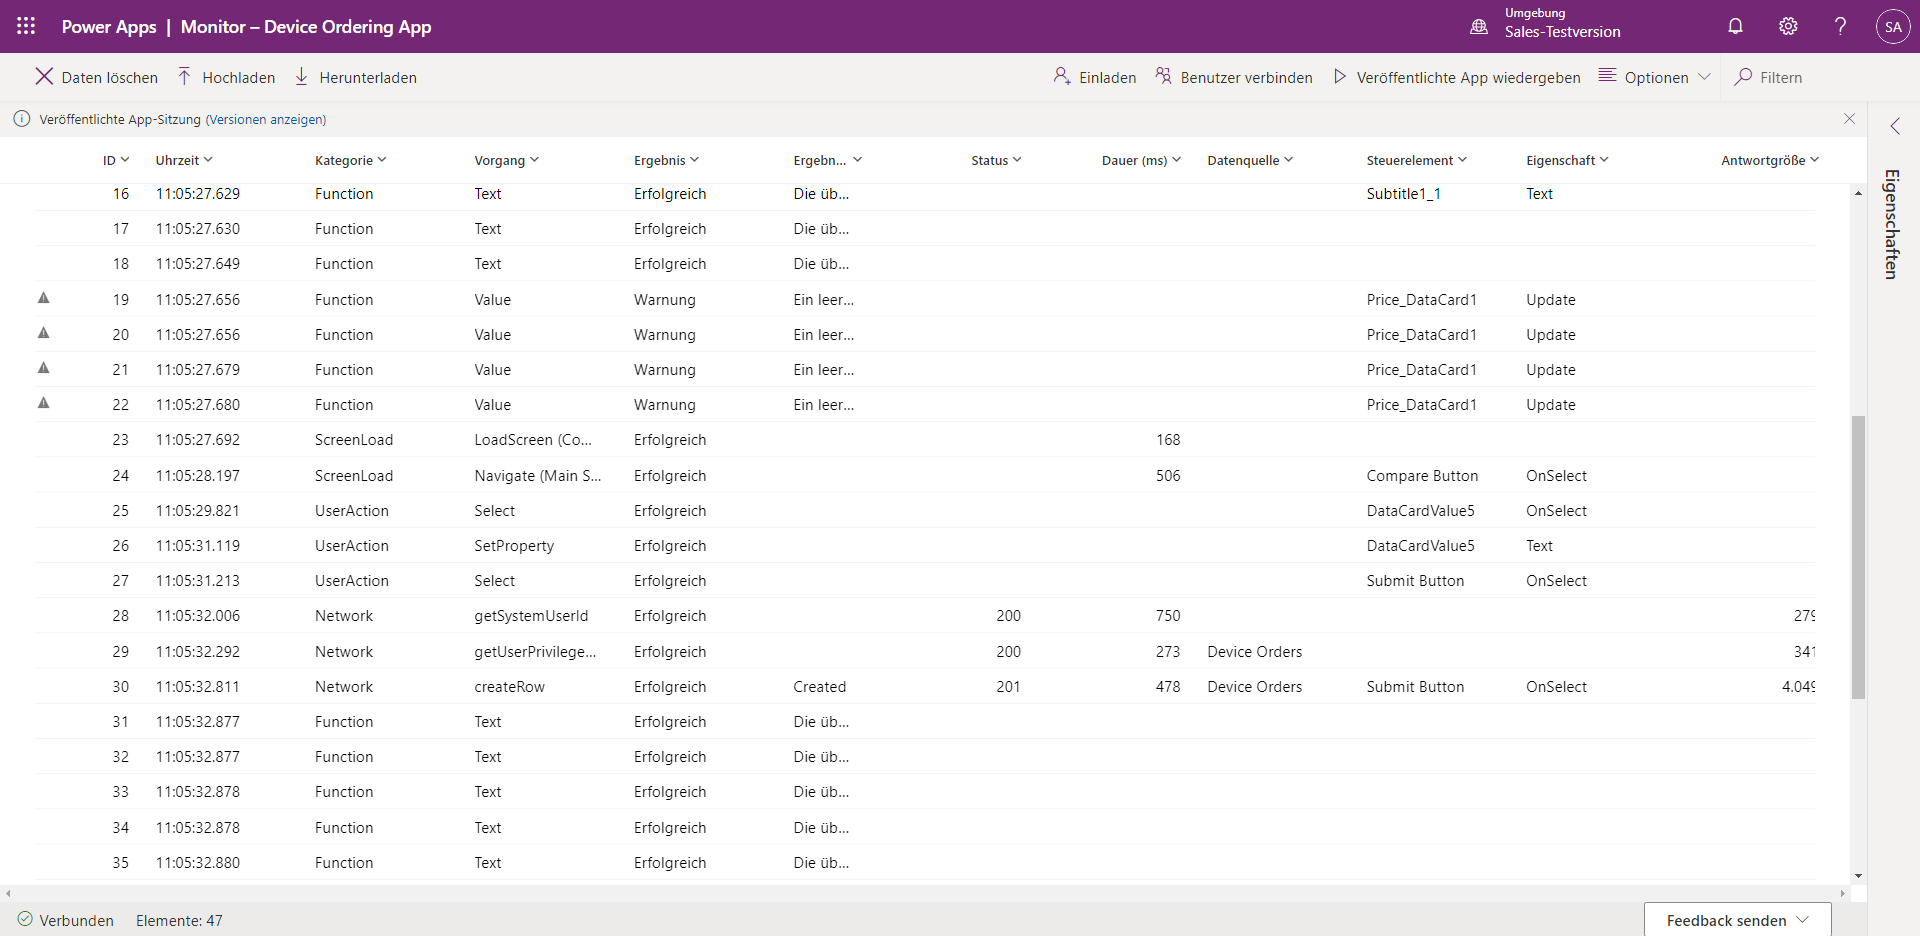Open the Kategorie column filter menu
Image resolution: width=1920 pixels, height=936 pixels.
(x=350, y=160)
